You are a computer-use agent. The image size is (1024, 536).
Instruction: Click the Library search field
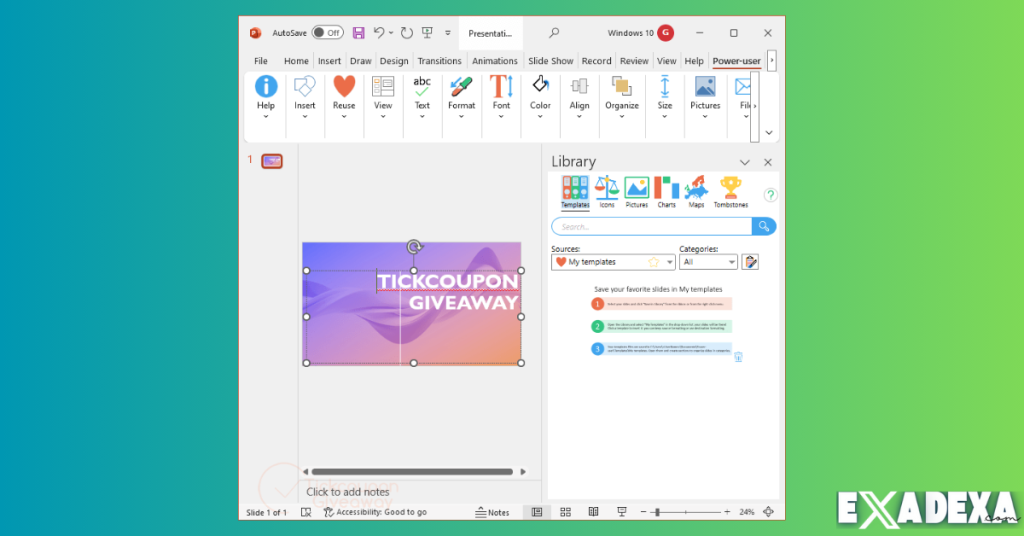(x=652, y=227)
